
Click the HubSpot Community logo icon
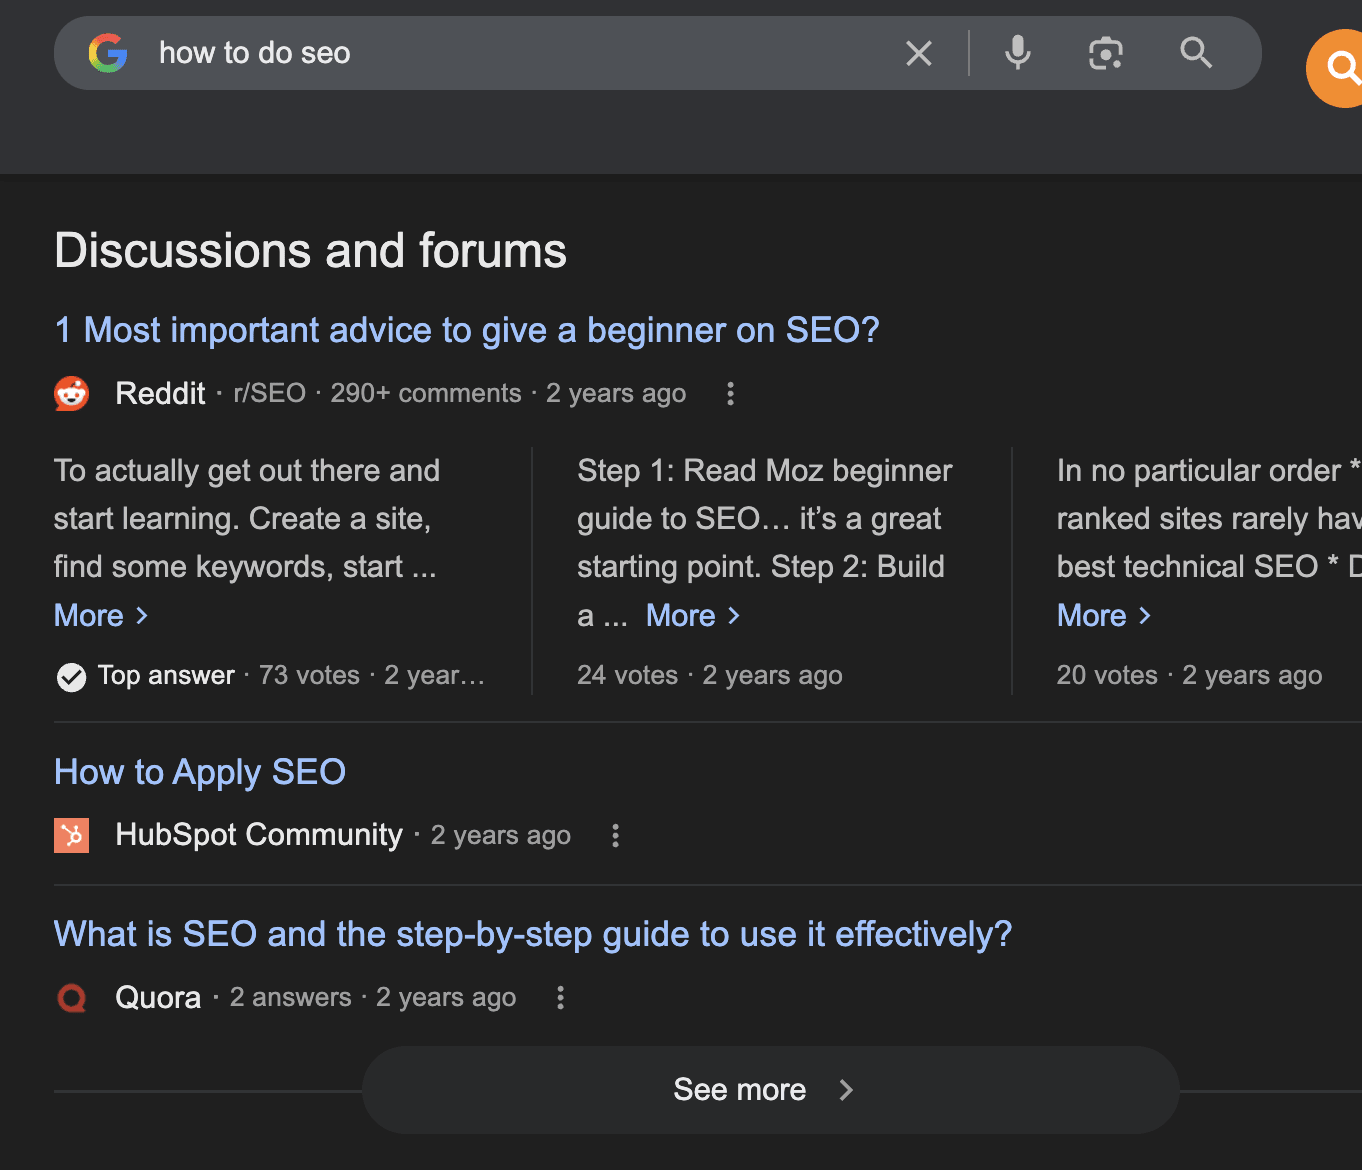click(72, 835)
